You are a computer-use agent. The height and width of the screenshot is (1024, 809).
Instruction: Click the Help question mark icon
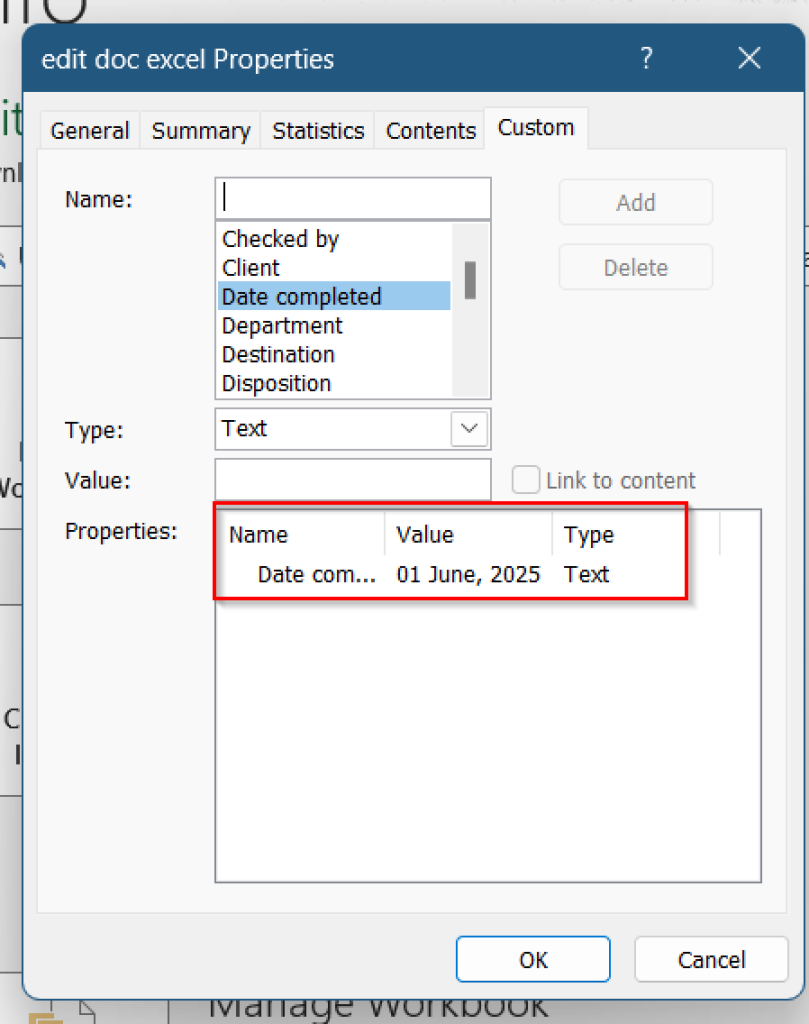point(646,59)
